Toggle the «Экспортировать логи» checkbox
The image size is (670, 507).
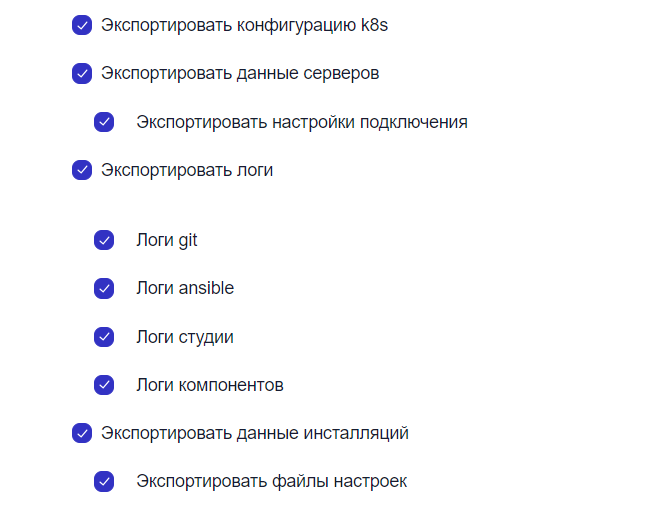[x=82, y=170]
